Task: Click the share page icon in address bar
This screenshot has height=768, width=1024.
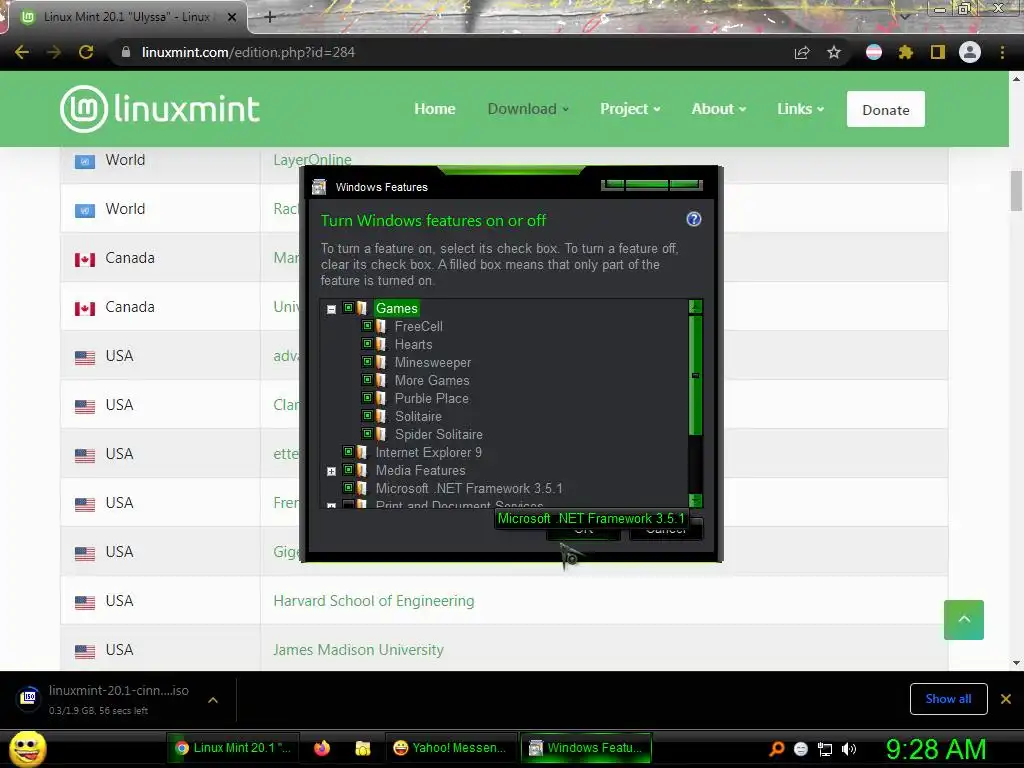Action: coord(802,52)
